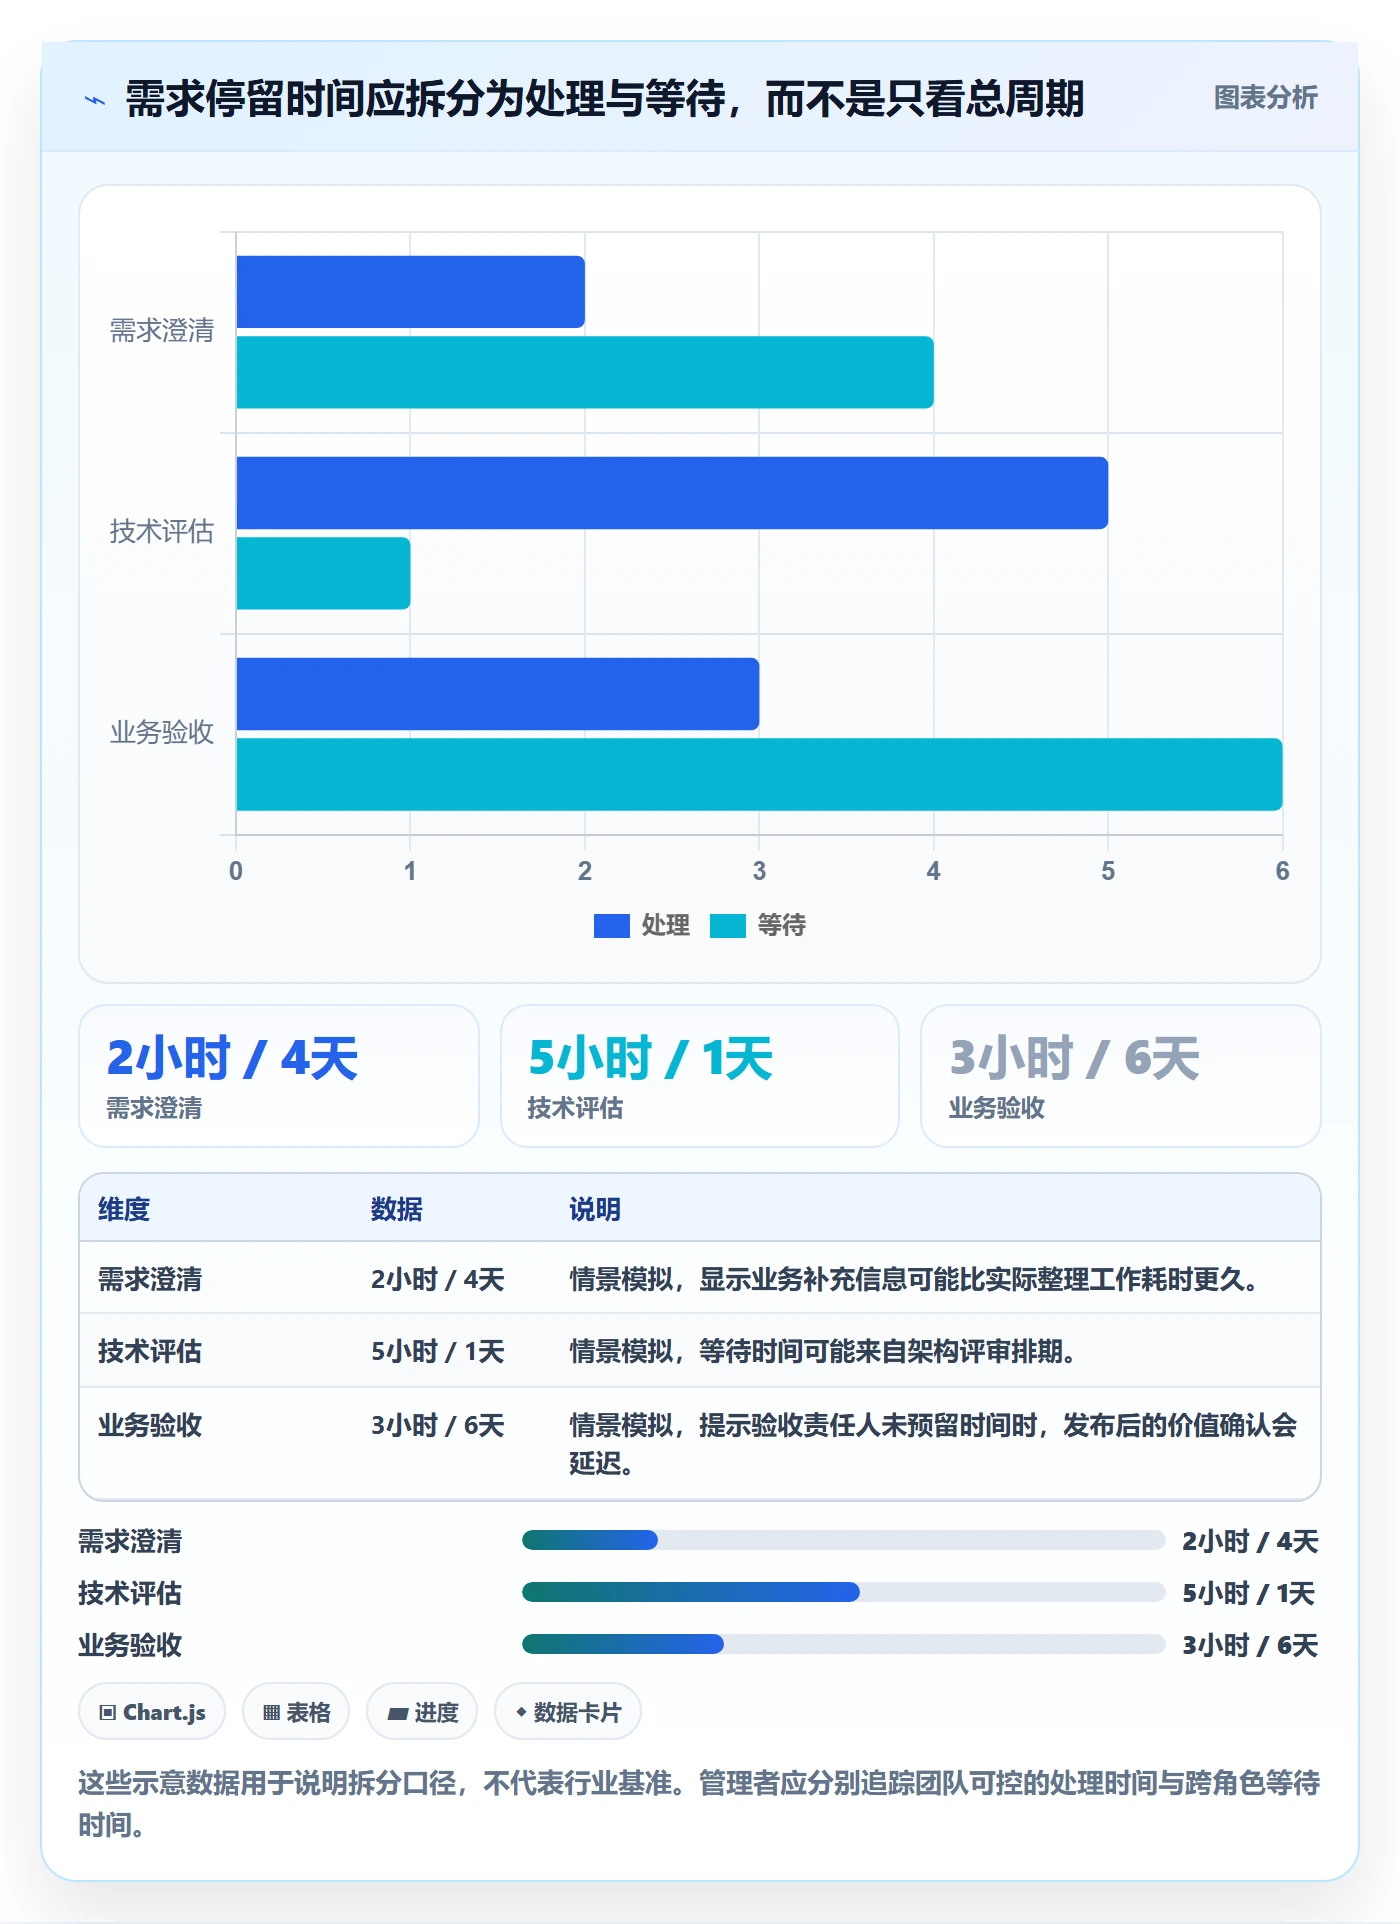This screenshot has width=1400, height=1924.
Task: Click the 需求澄清 progress bar
Action: click(843, 1540)
